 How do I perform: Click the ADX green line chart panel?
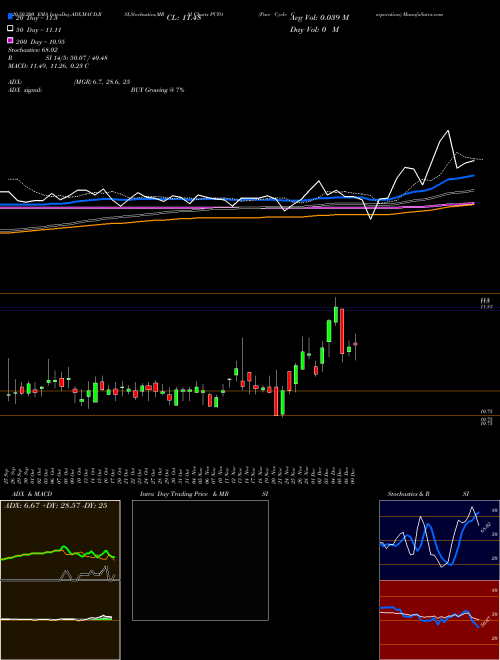point(60,540)
